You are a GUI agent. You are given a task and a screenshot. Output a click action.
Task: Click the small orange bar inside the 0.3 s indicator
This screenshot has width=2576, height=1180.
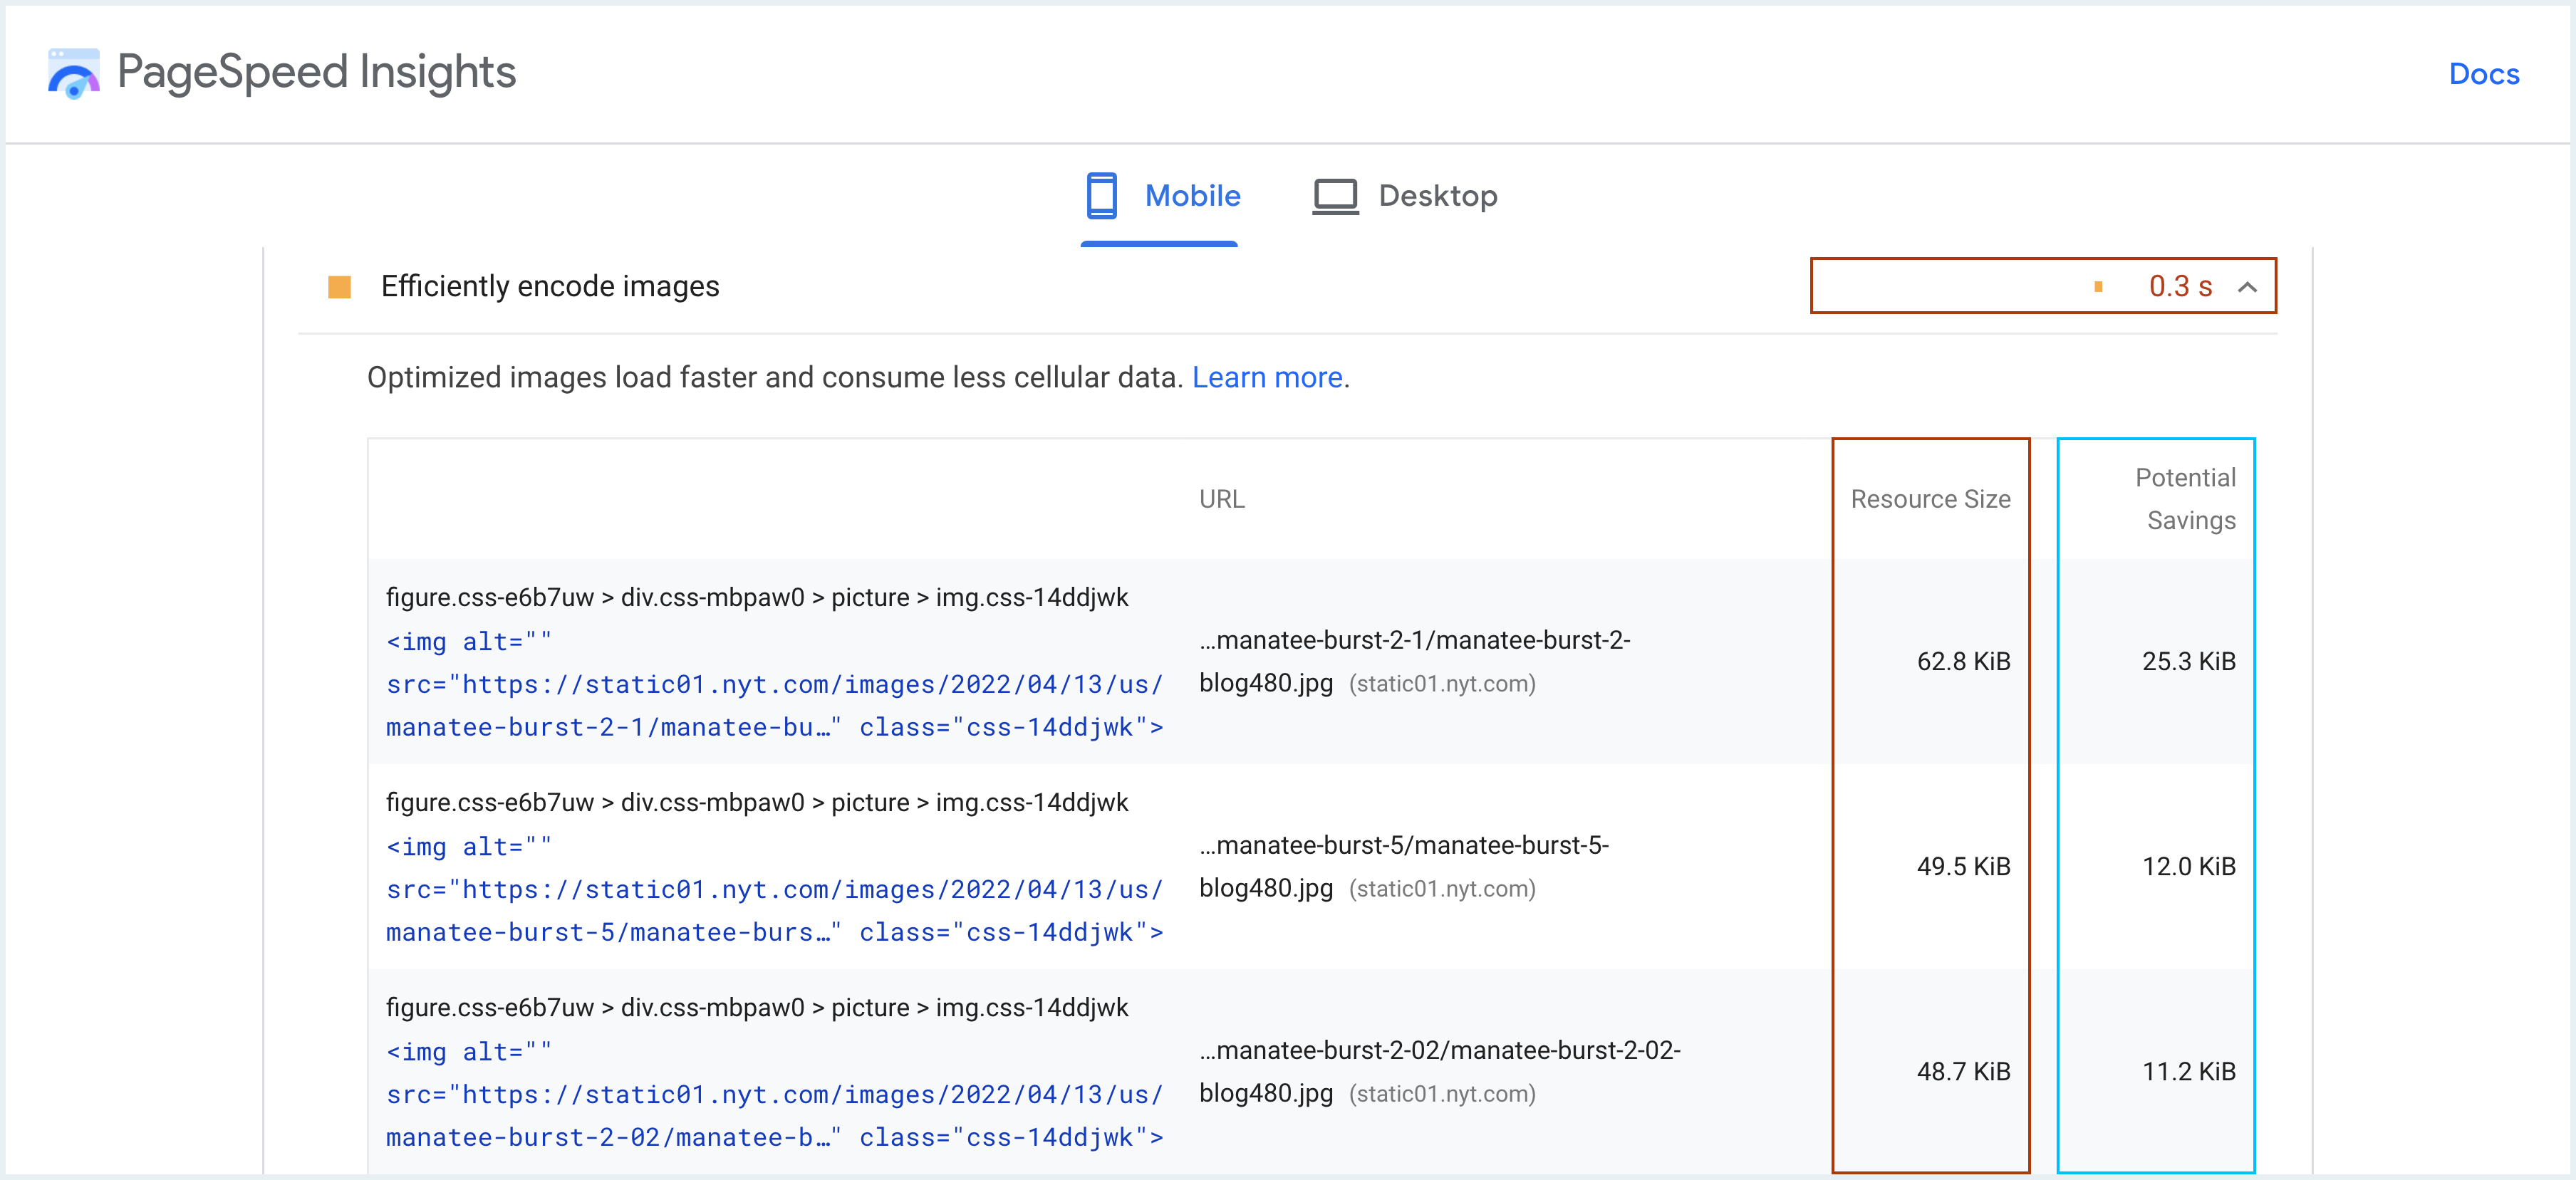pos(2097,287)
